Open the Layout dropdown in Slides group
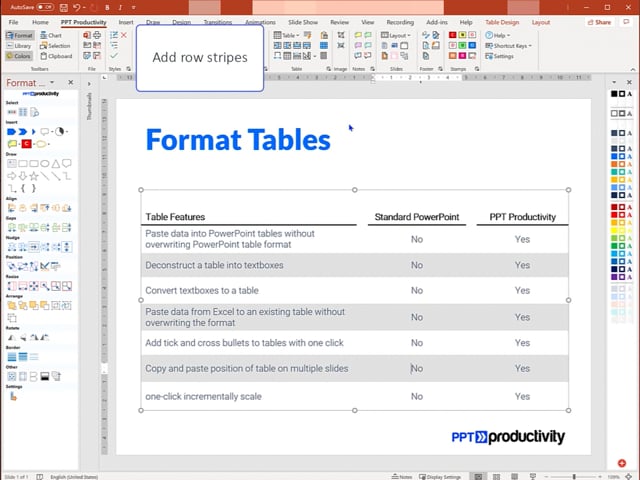Screen dimensions: 640x480 pyautogui.click(x=396, y=35)
